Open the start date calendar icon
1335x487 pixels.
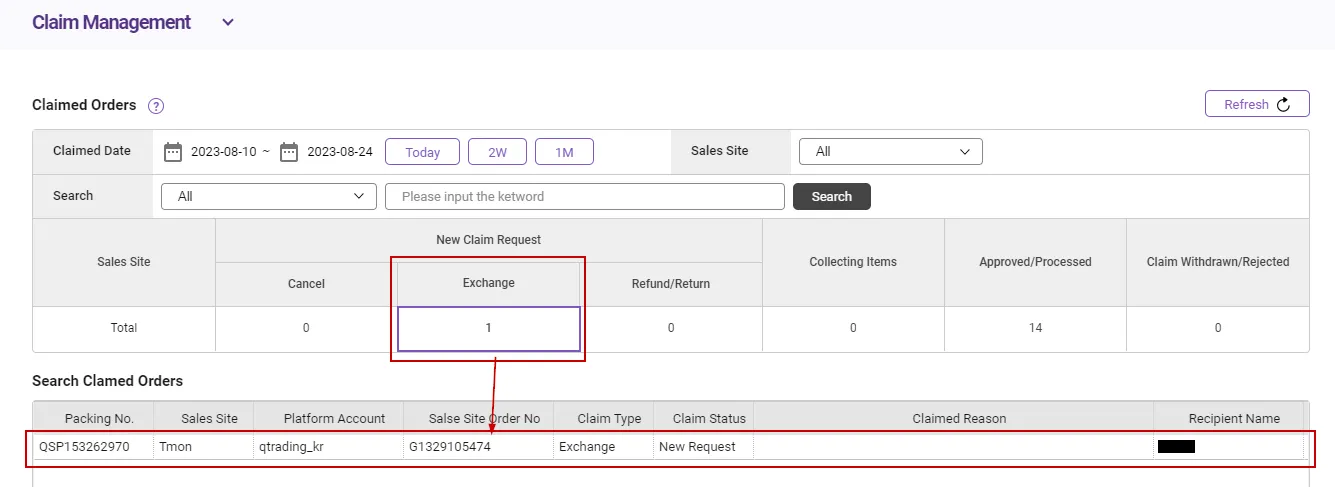click(173, 152)
